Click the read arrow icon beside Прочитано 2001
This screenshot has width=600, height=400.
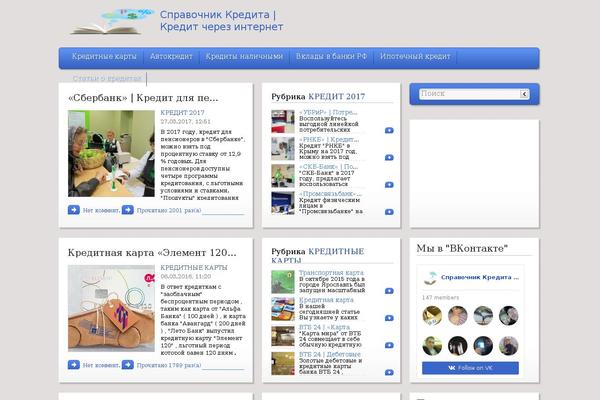pyautogui.click(x=128, y=210)
